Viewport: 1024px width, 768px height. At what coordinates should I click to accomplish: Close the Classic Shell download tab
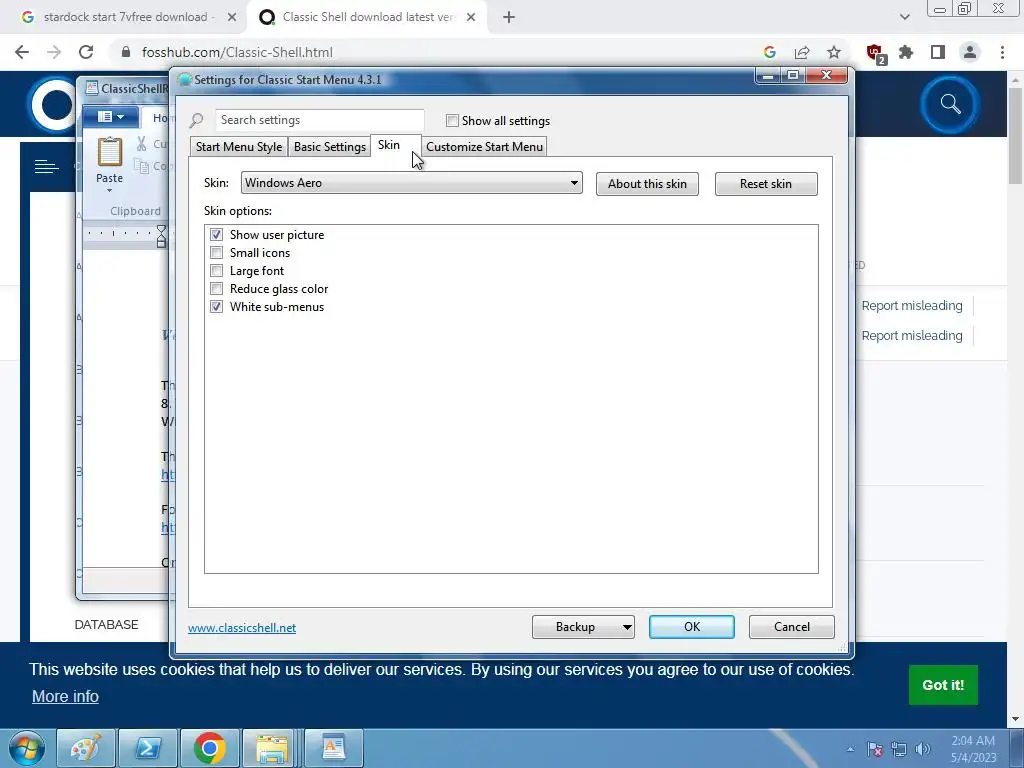point(471,18)
